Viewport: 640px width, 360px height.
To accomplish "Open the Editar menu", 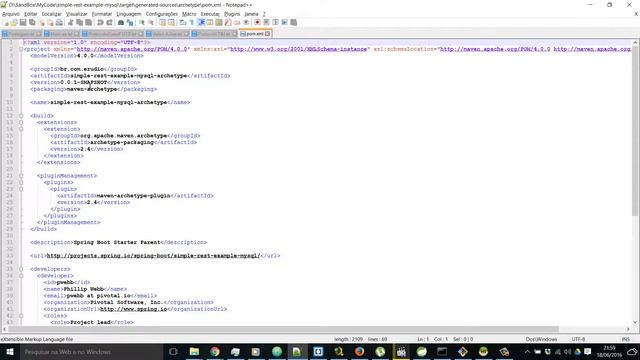I will (31, 14).
